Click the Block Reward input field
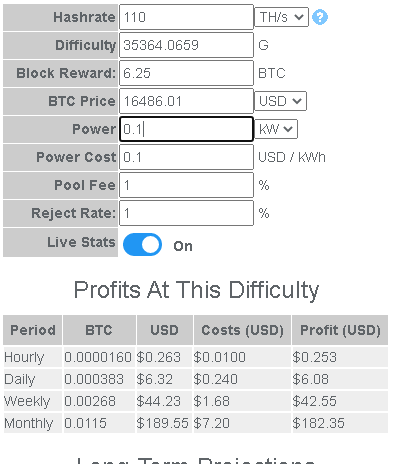 [186, 73]
